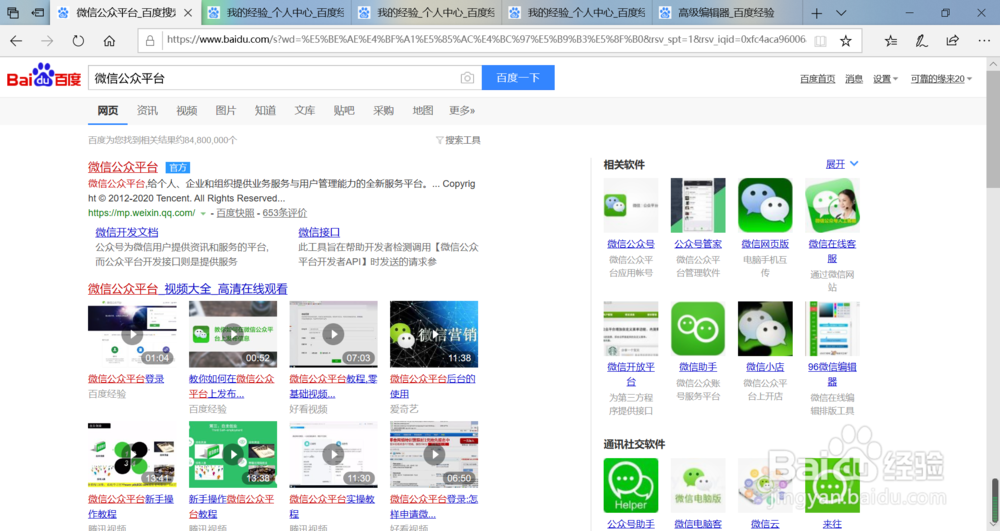Image resolution: width=1000 pixels, height=531 pixels.
Task: Open 公众号助手 Helper icon
Action: pyautogui.click(x=631, y=485)
